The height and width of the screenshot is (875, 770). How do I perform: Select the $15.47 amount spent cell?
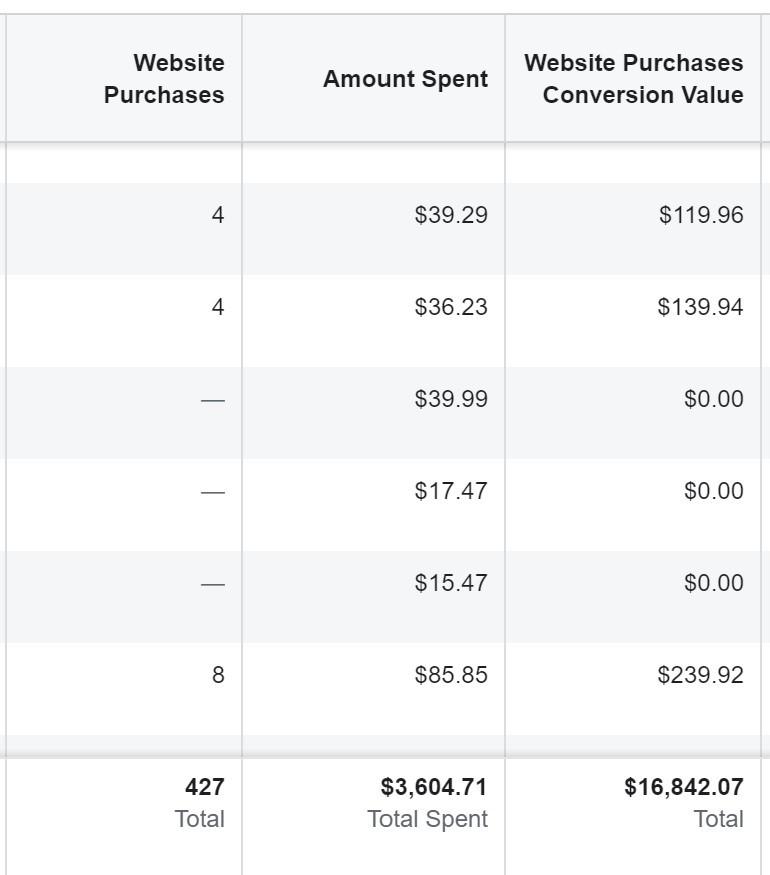[x=451, y=583]
